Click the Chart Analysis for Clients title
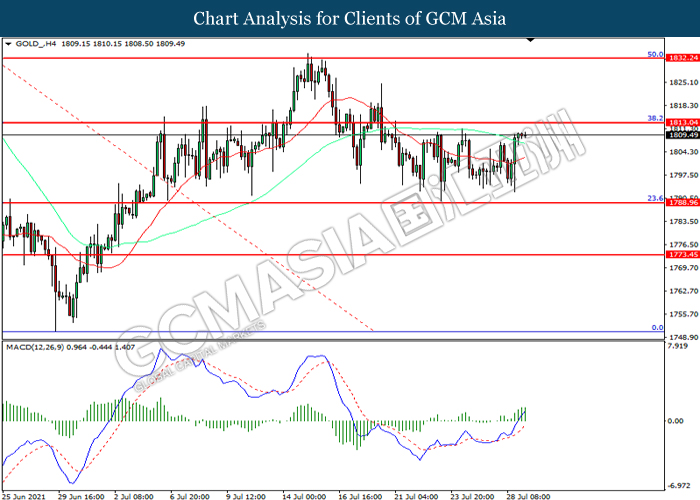This screenshot has width=700, height=500. 350,18
